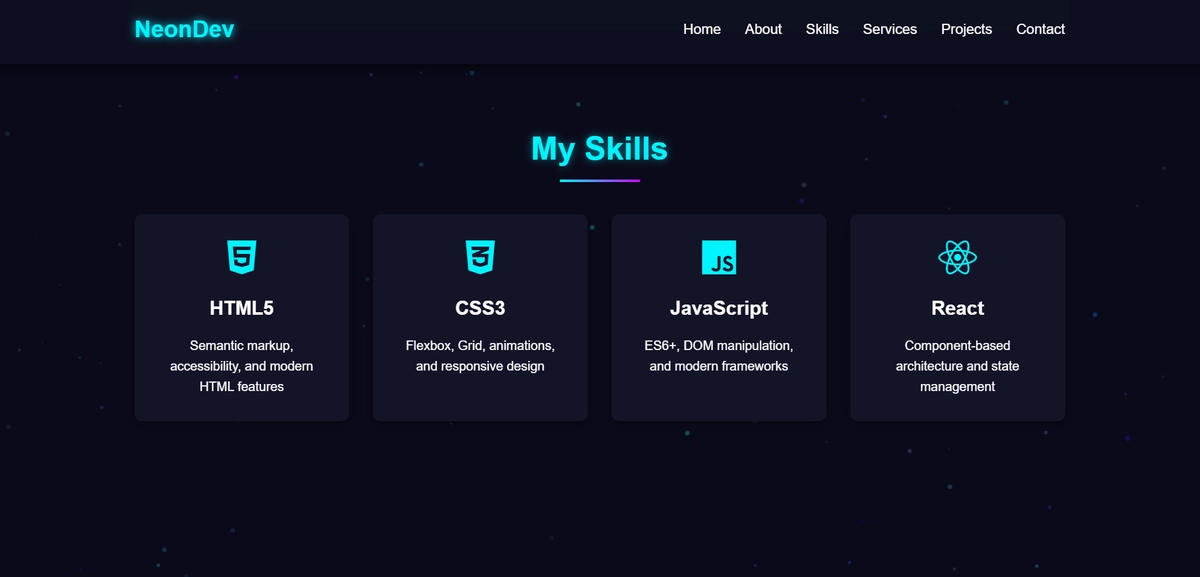Screen dimensions: 1200x577
Task: Select the HTML5 card title
Action: tap(241, 308)
